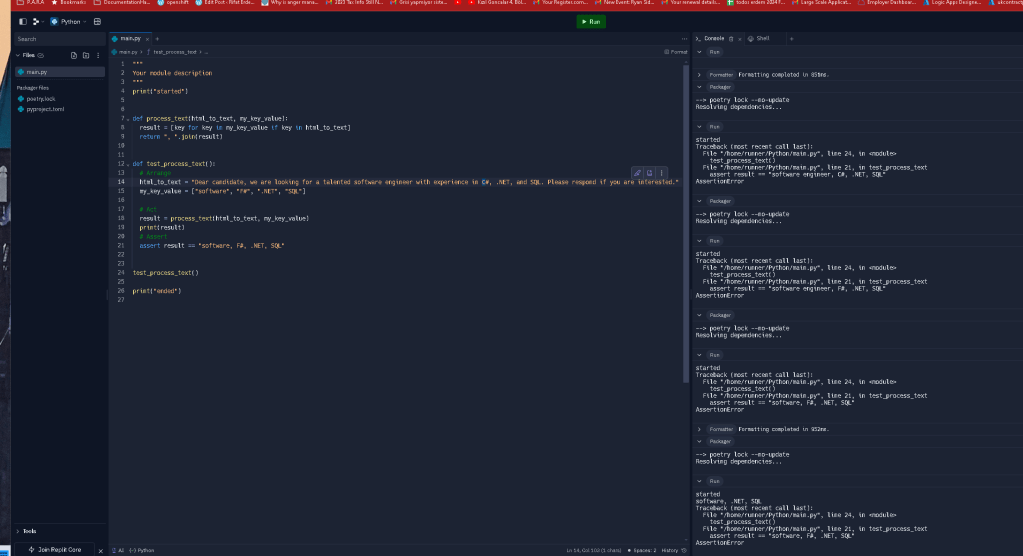This screenshot has height=556, width=1023.
Task: Click the cloud sync icon beside Files
Action: [x=40, y=55]
